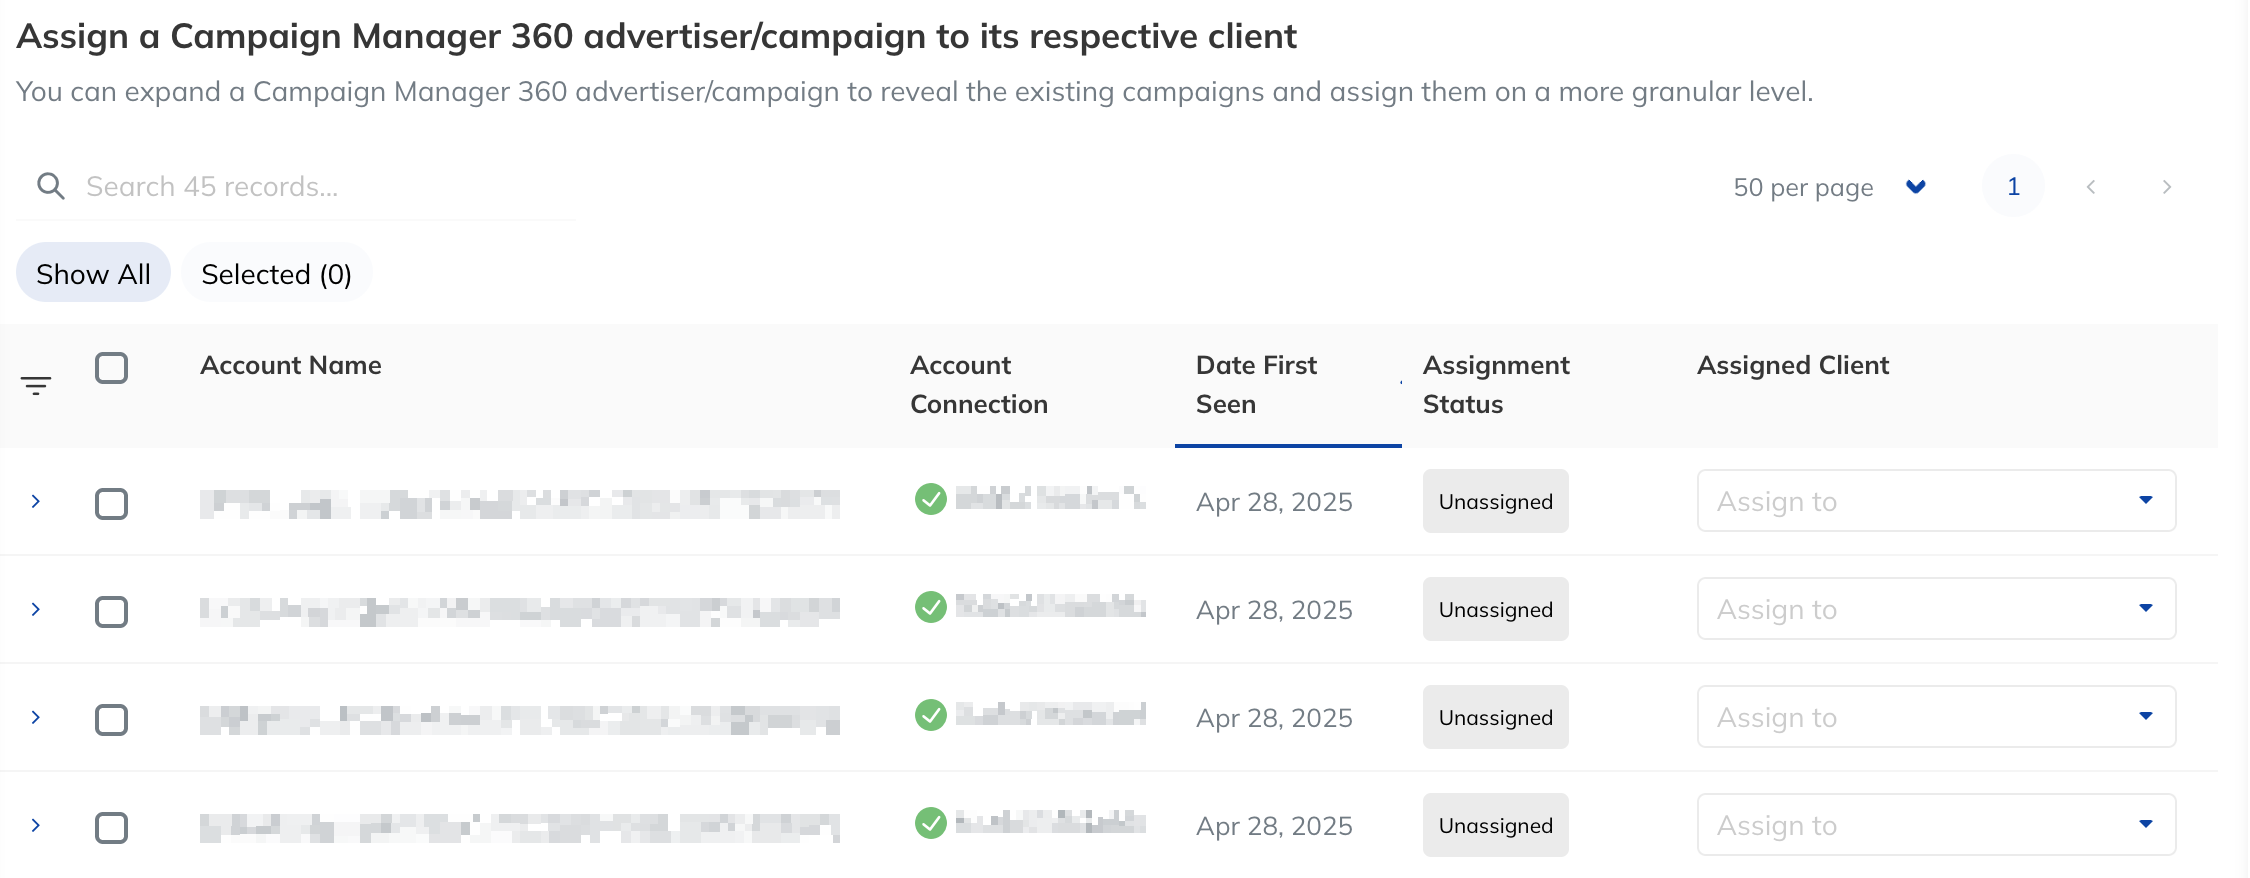Go to next page arrow
Viewport: 2250px width, 878px height.
[2166, 187]
